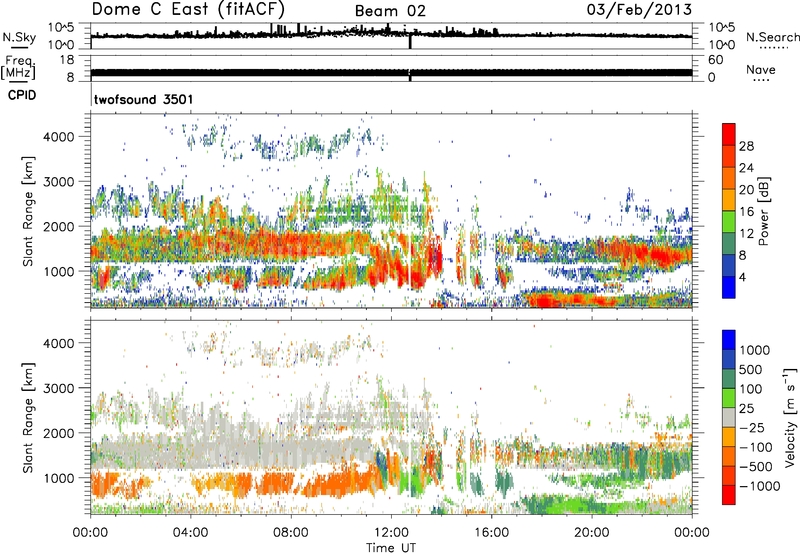Click the "16" tick on Power colorbar
The height and width of the screenshot is (554, 800).
(746, 212)
